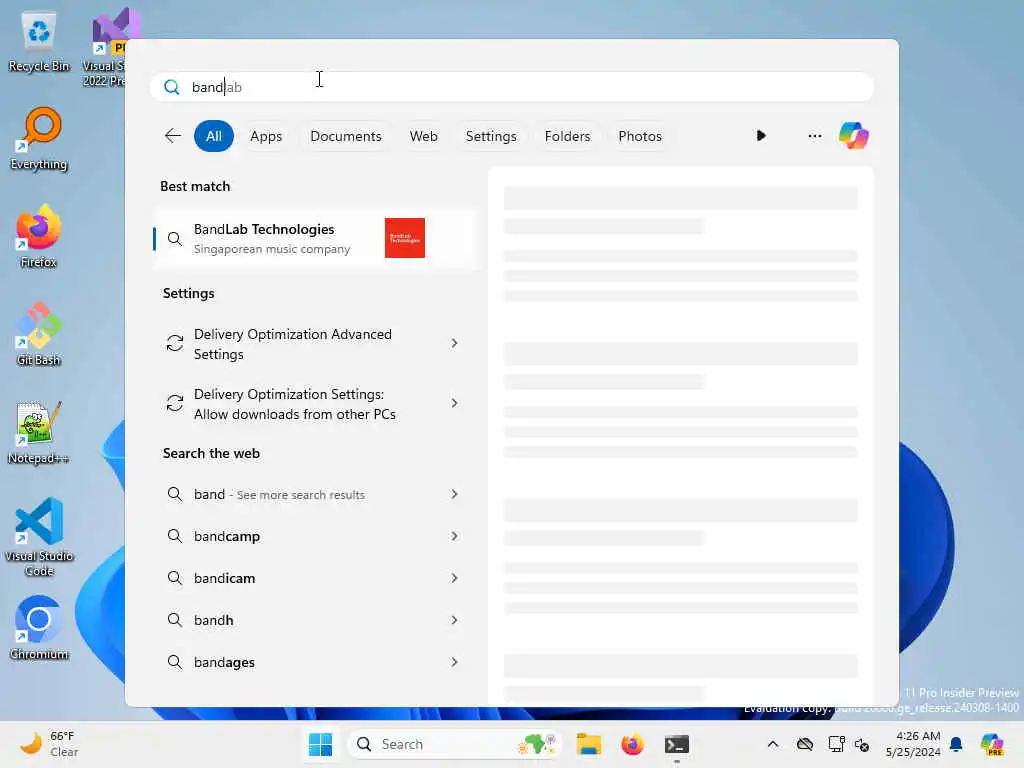Open Notepad++ desktop shortcut
Image resolution: width=1024 pixels, height=768 pixels.
[x=39, y=432]
